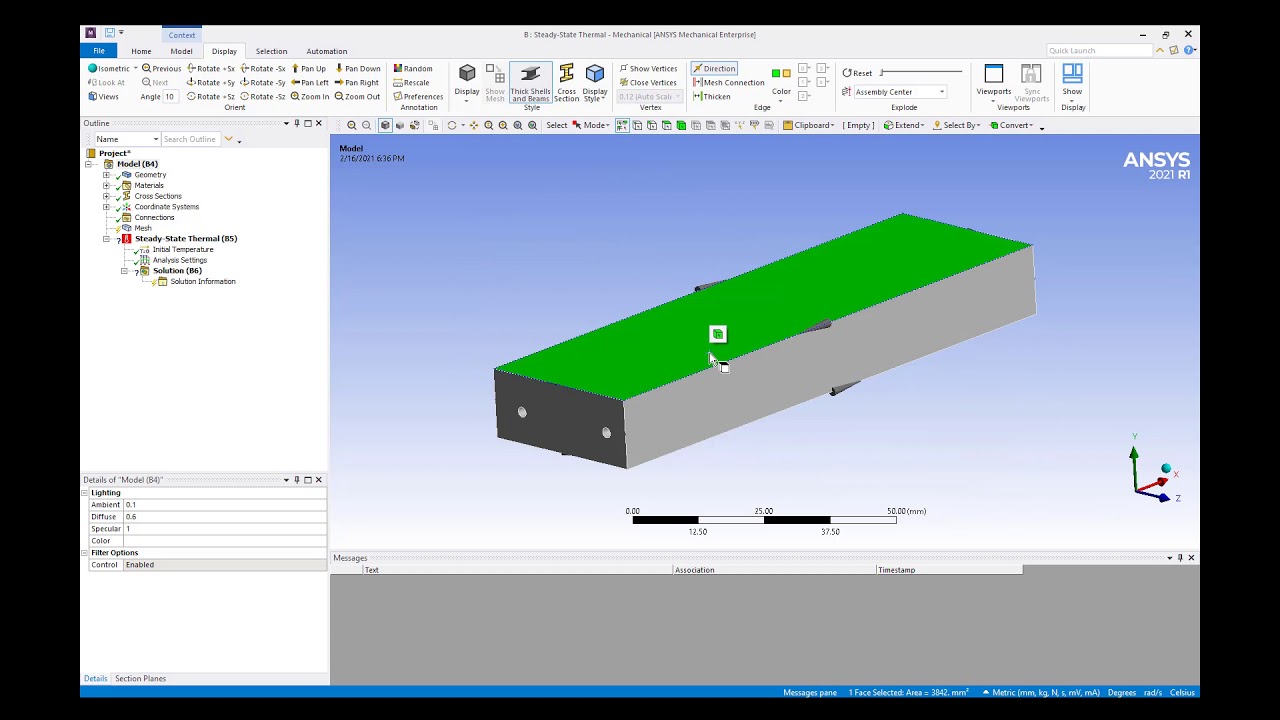The width and height of the screenshot is (1280, 720).
Task: Expand the Coordinate Systems tree node
Action: (x=106, y=207)
